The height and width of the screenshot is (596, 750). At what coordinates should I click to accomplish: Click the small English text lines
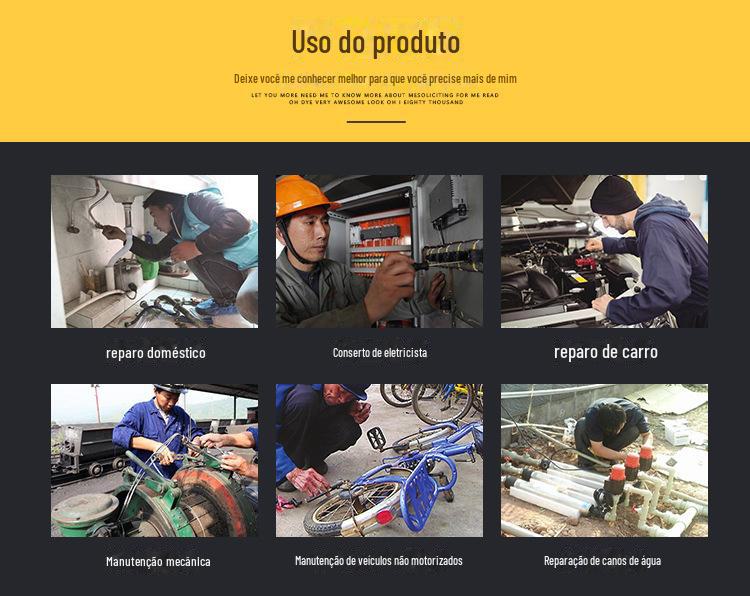[375, 99]
